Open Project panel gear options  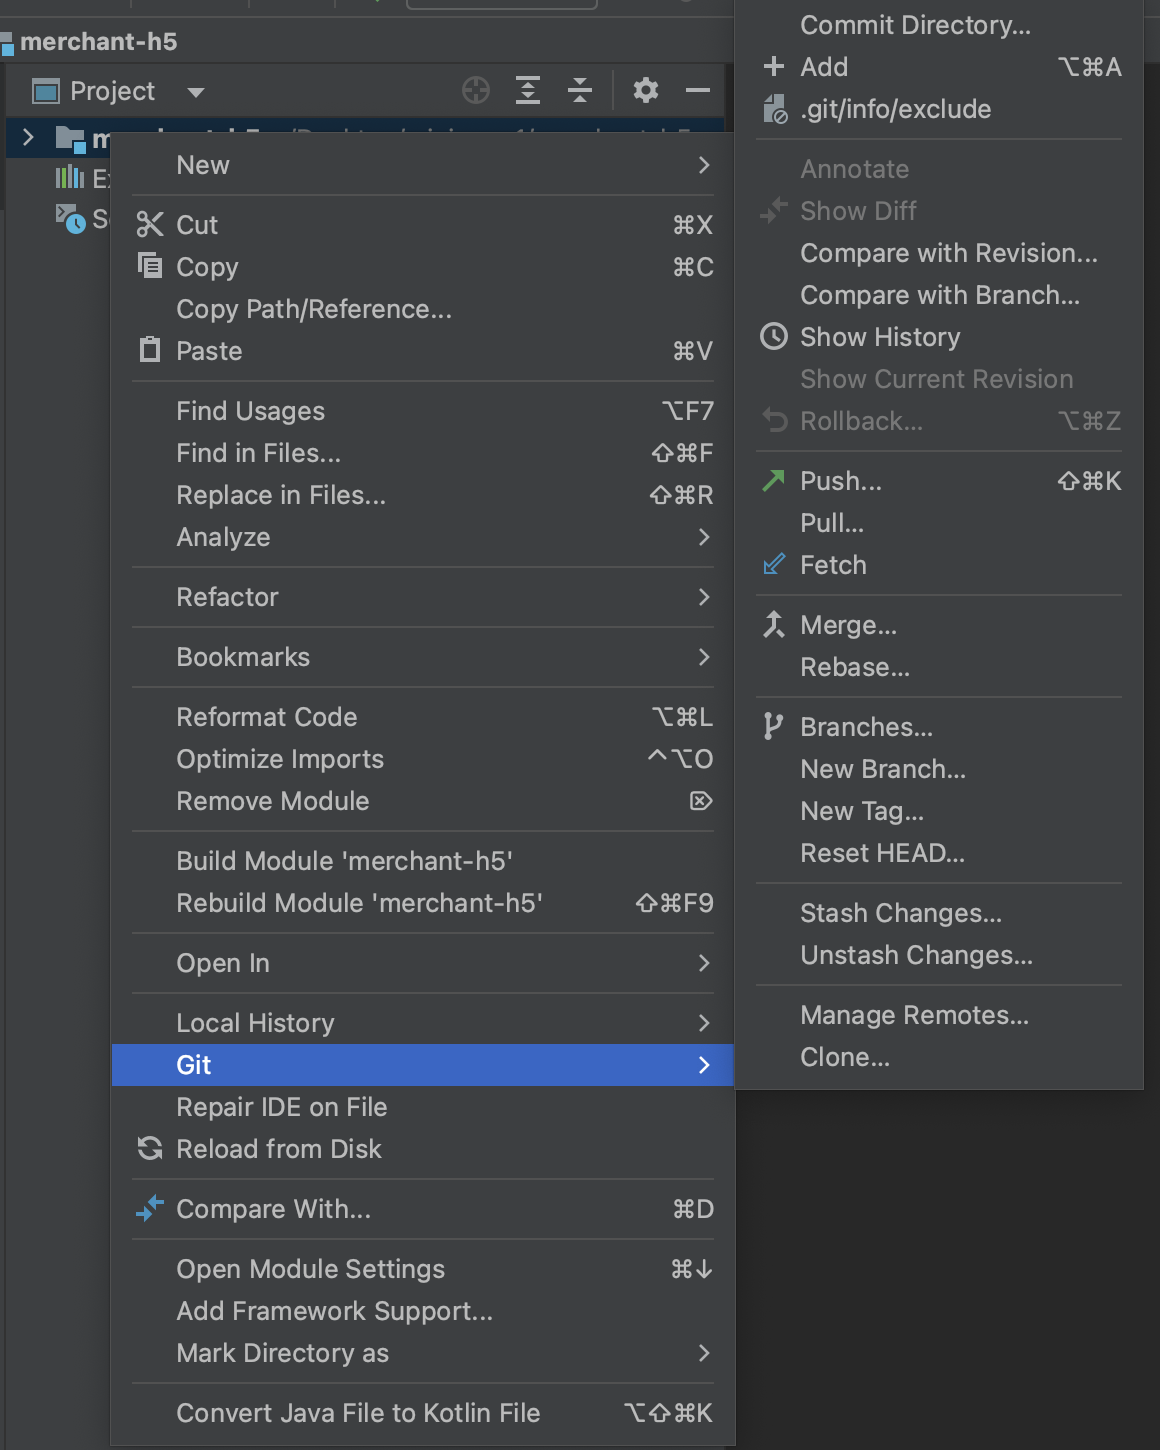(646, 91)
